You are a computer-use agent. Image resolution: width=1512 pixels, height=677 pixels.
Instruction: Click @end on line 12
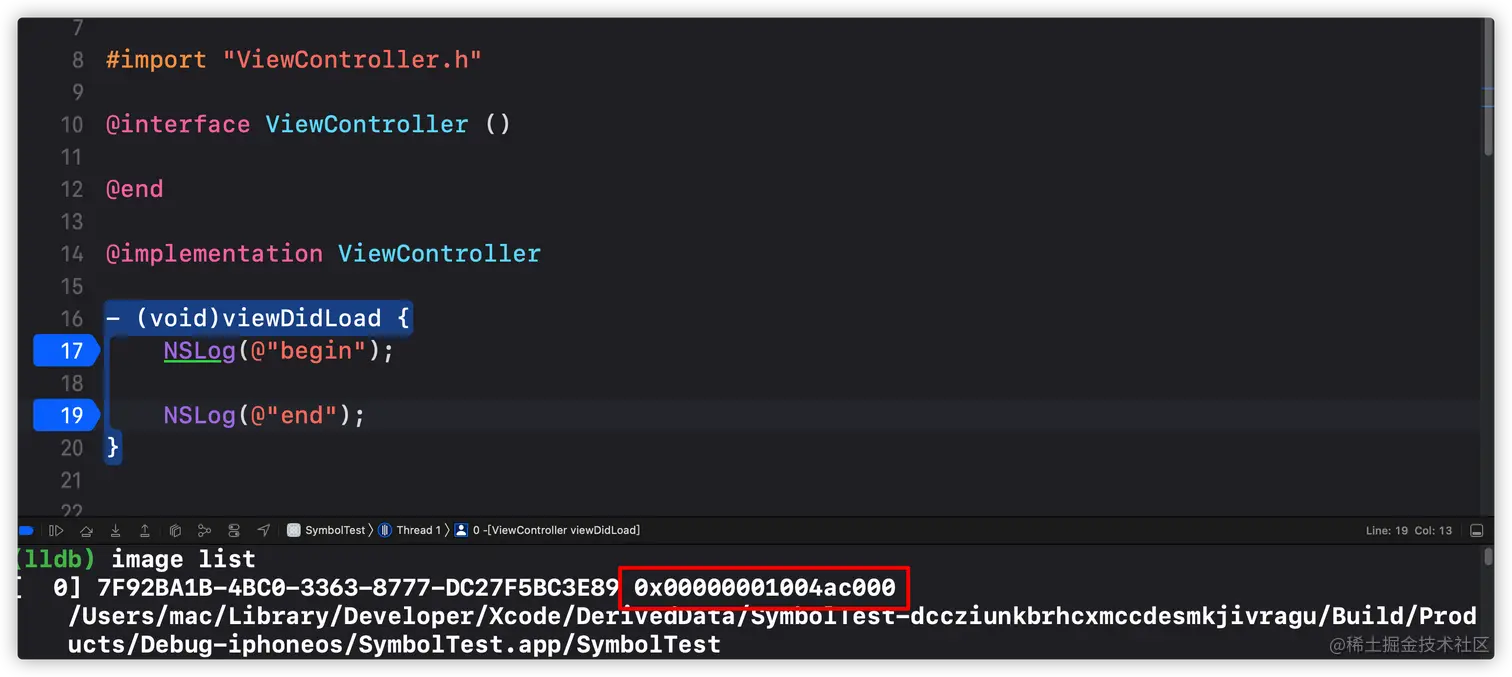coord(134,189)
